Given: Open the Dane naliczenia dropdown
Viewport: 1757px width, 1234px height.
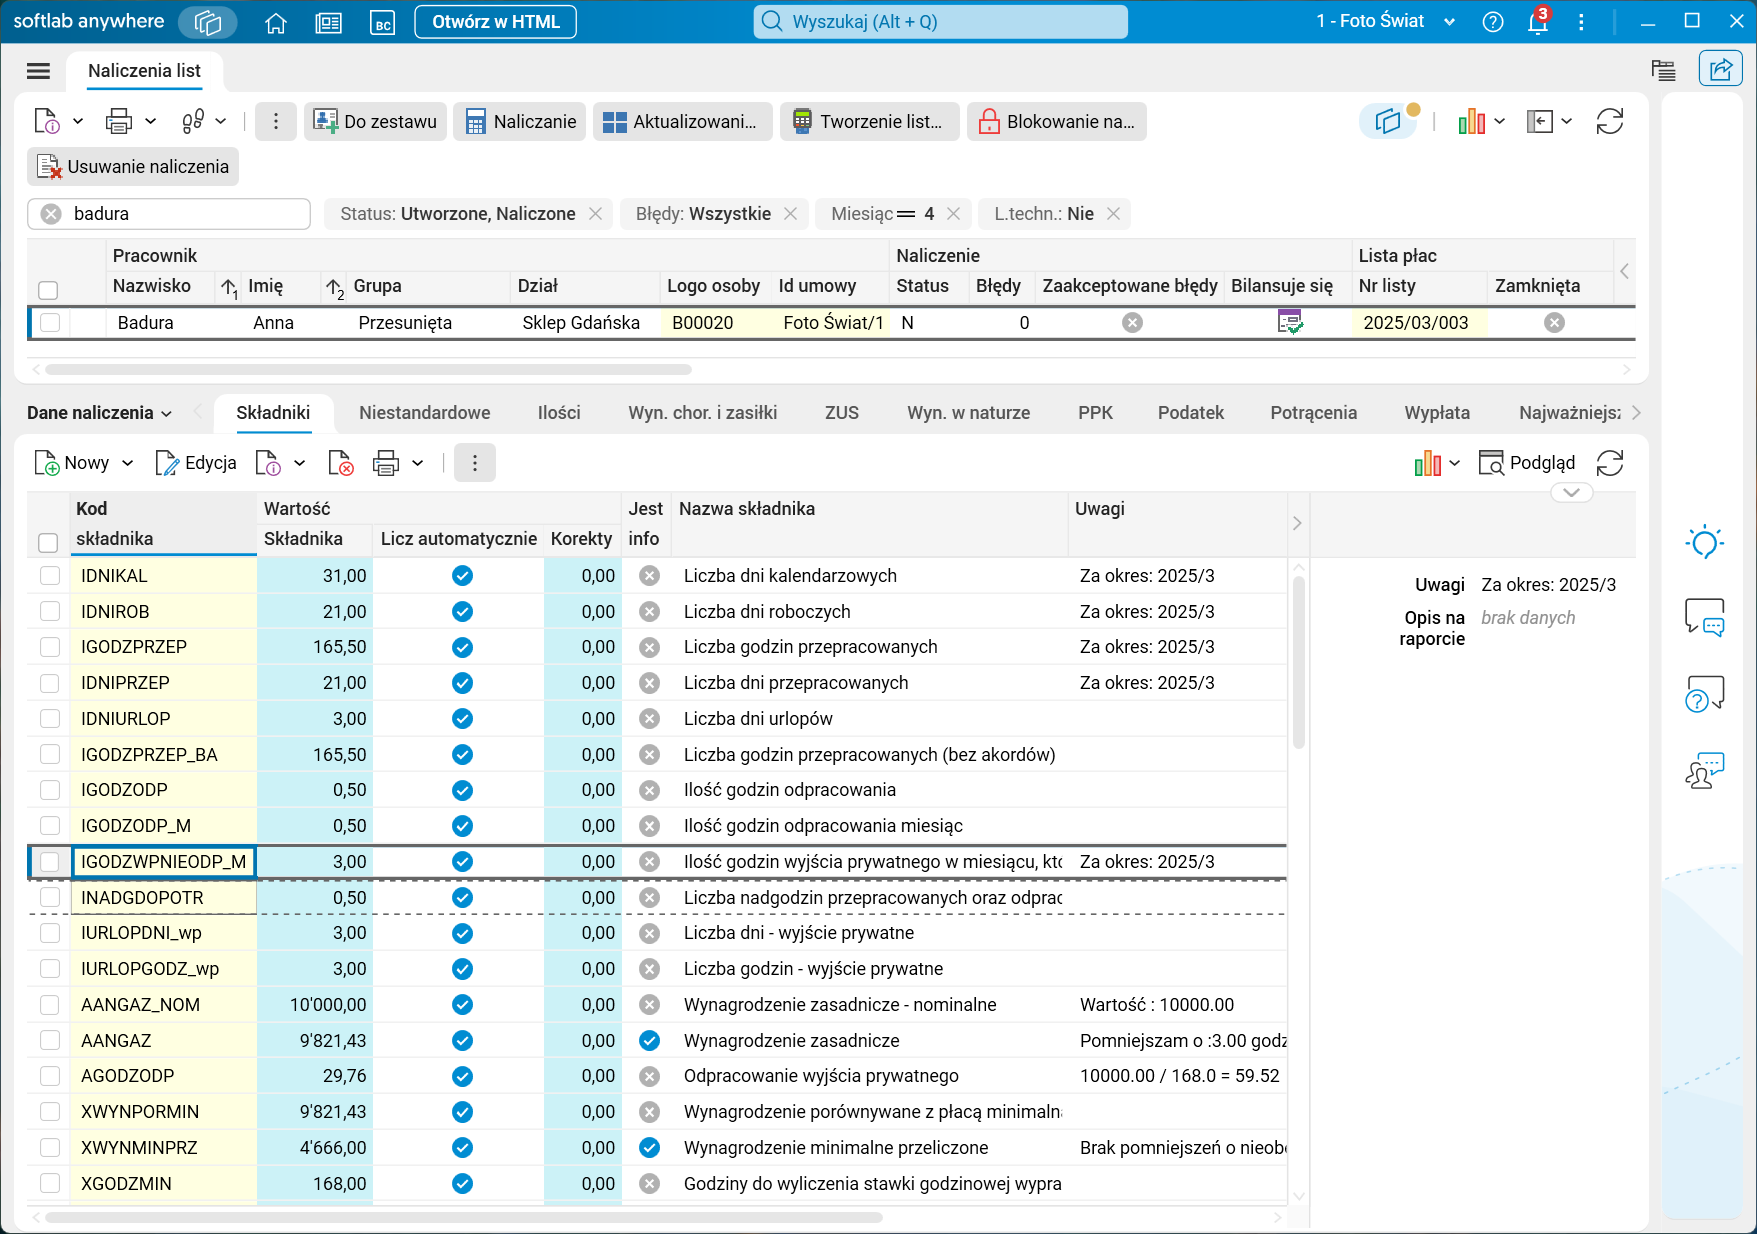Looking at the screenshot, I should pos(99,413).
